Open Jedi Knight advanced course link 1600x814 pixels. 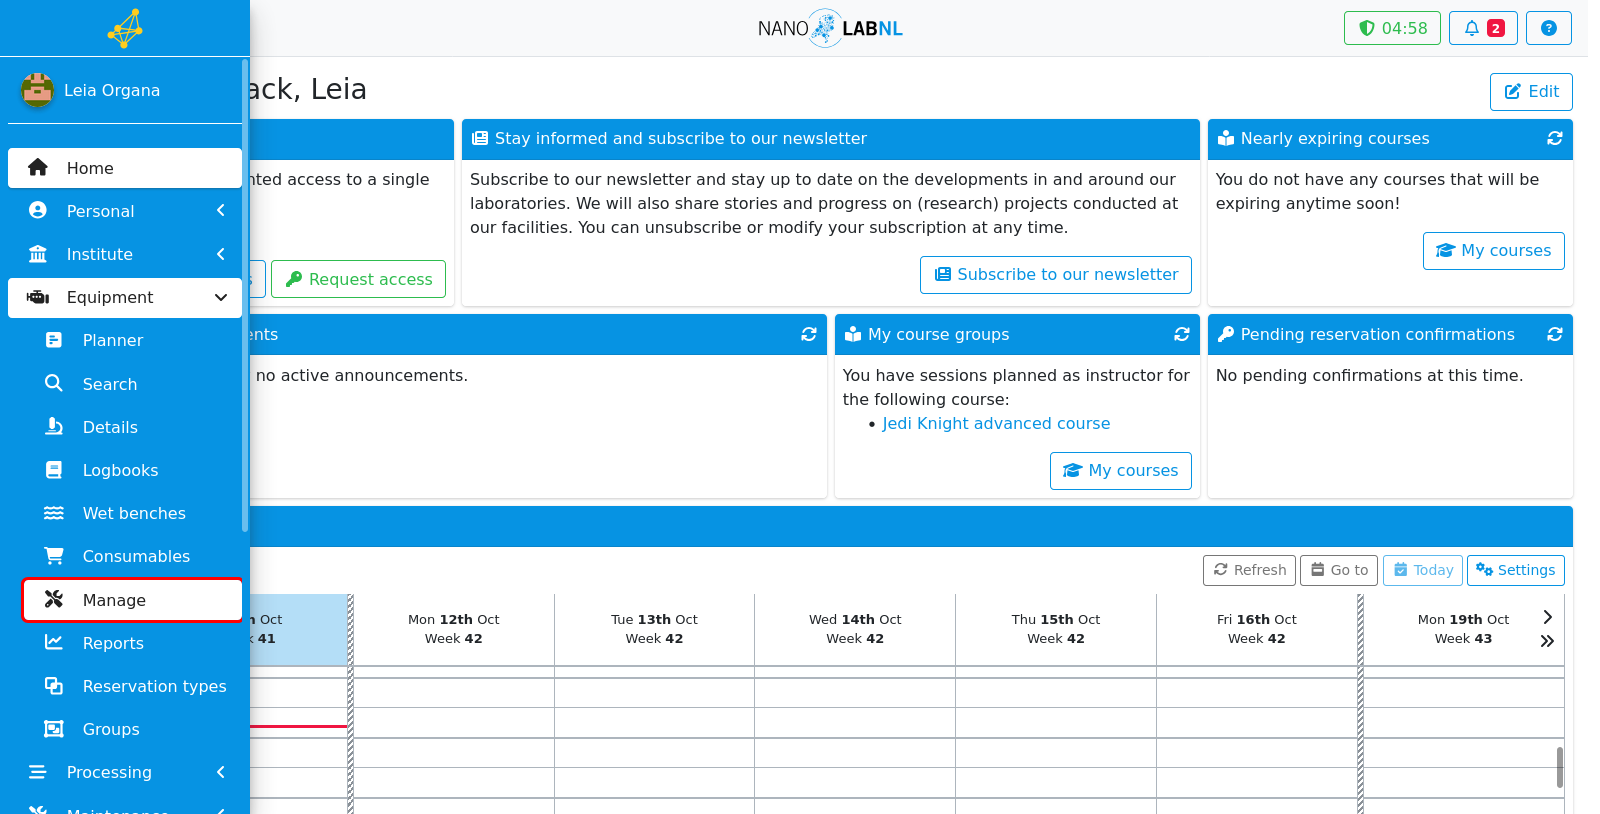pyautogui.click(x=996, y=424)
